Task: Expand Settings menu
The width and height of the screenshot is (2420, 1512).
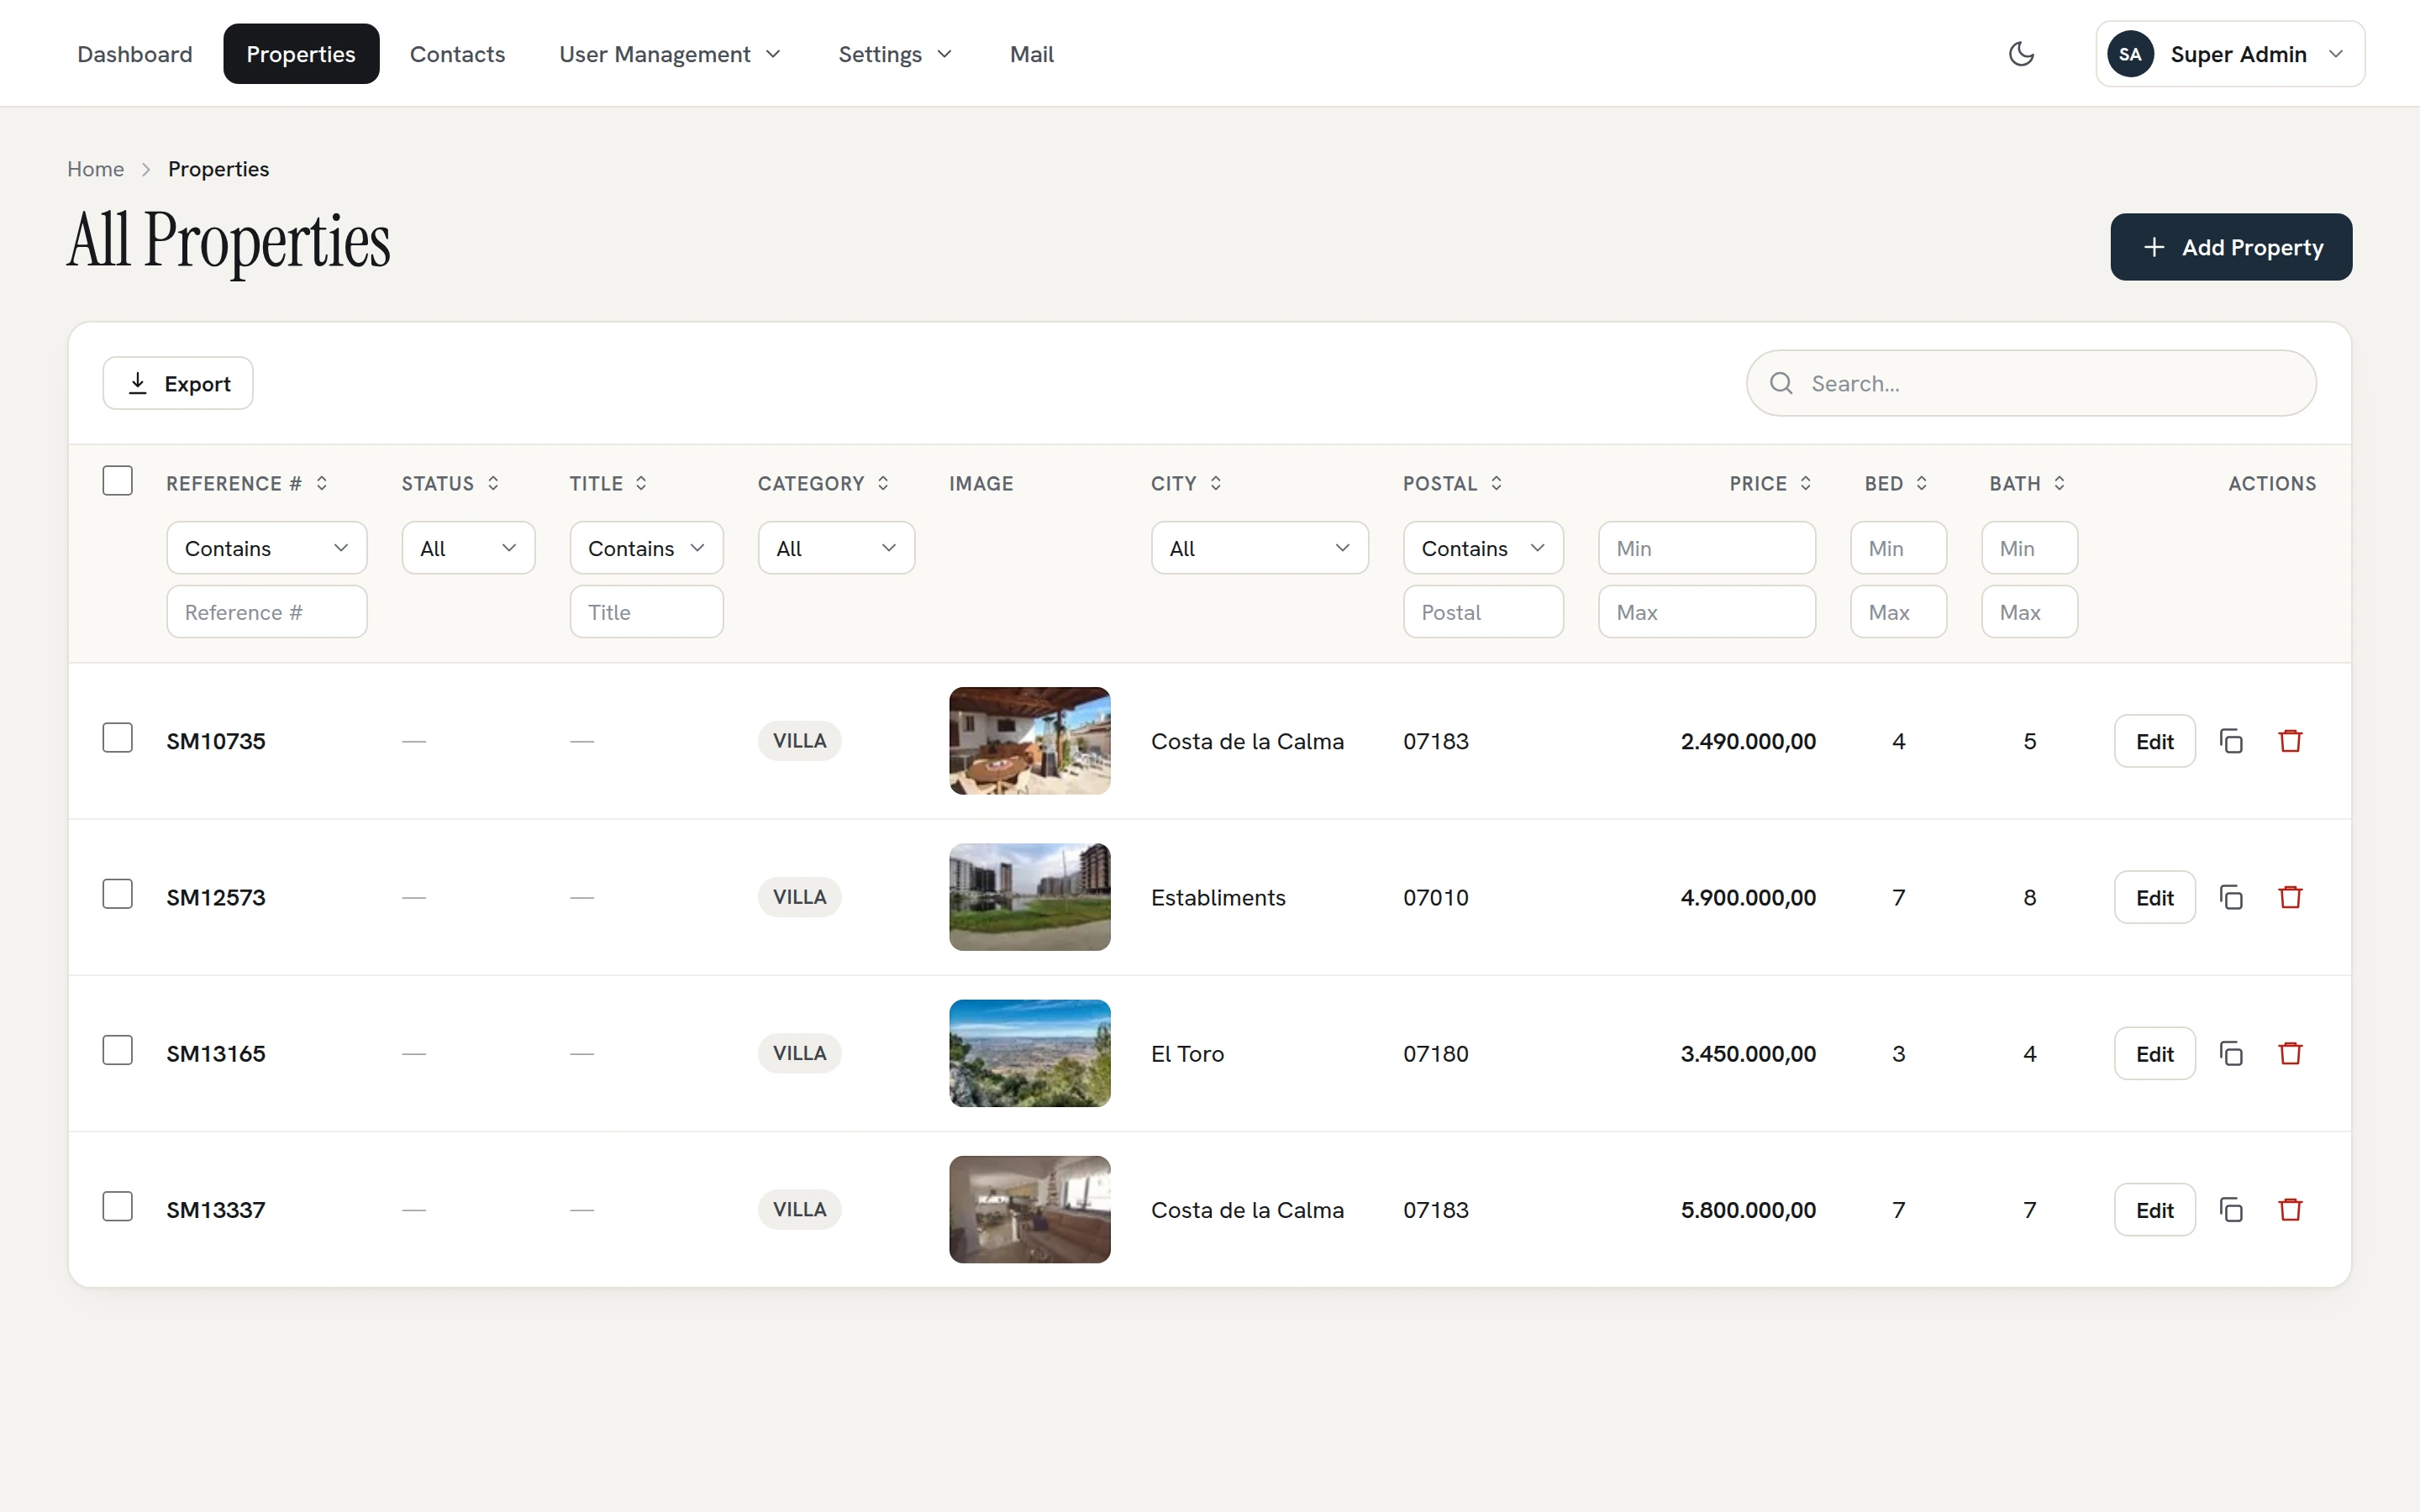Action: [894, 54]
